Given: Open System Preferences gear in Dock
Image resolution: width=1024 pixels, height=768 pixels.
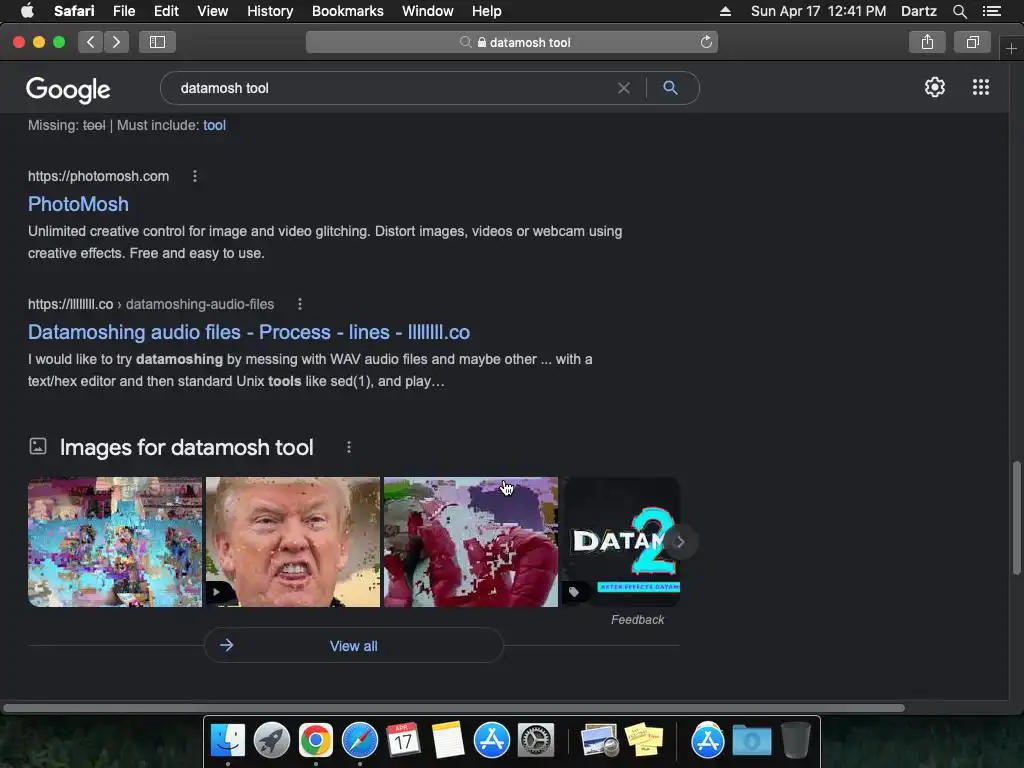Looking at the screenshot, I should tap(536, 741).
